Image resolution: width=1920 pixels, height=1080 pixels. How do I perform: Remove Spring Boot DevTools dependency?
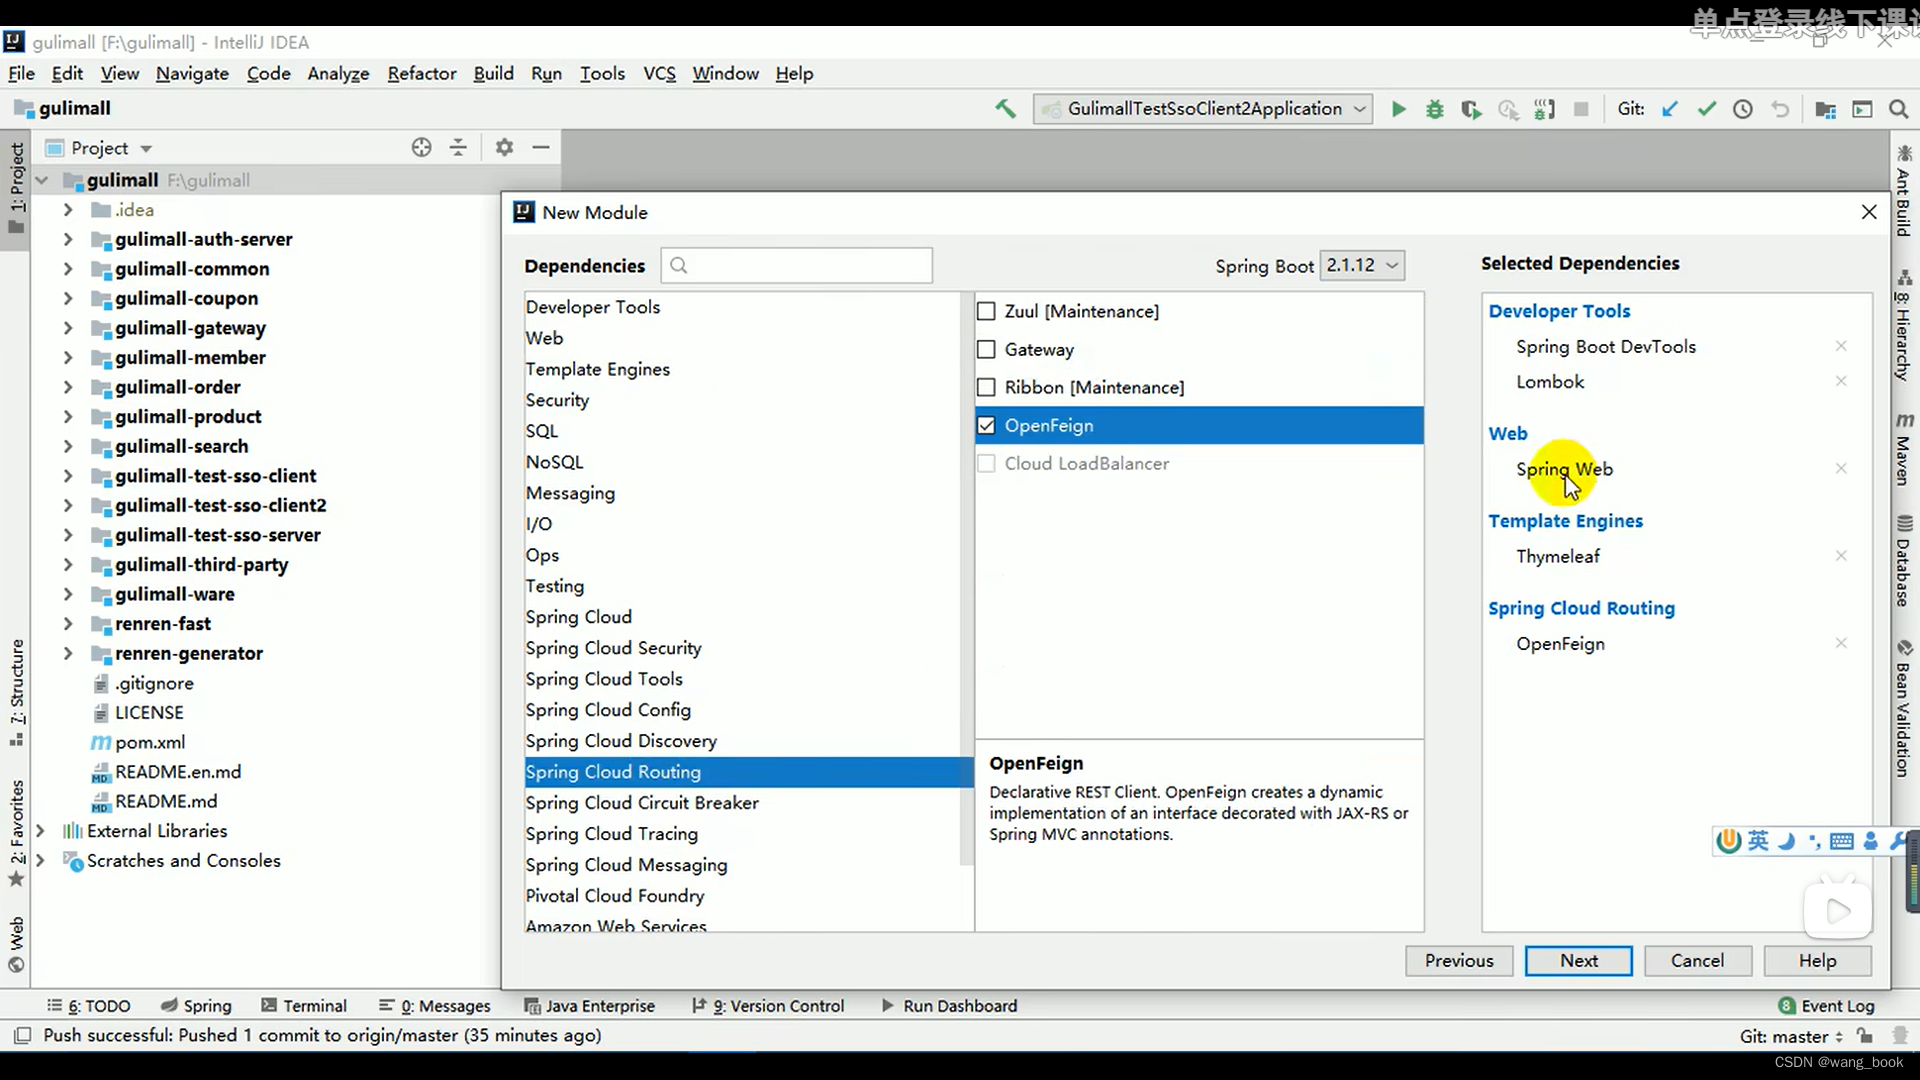(1841, 346)
